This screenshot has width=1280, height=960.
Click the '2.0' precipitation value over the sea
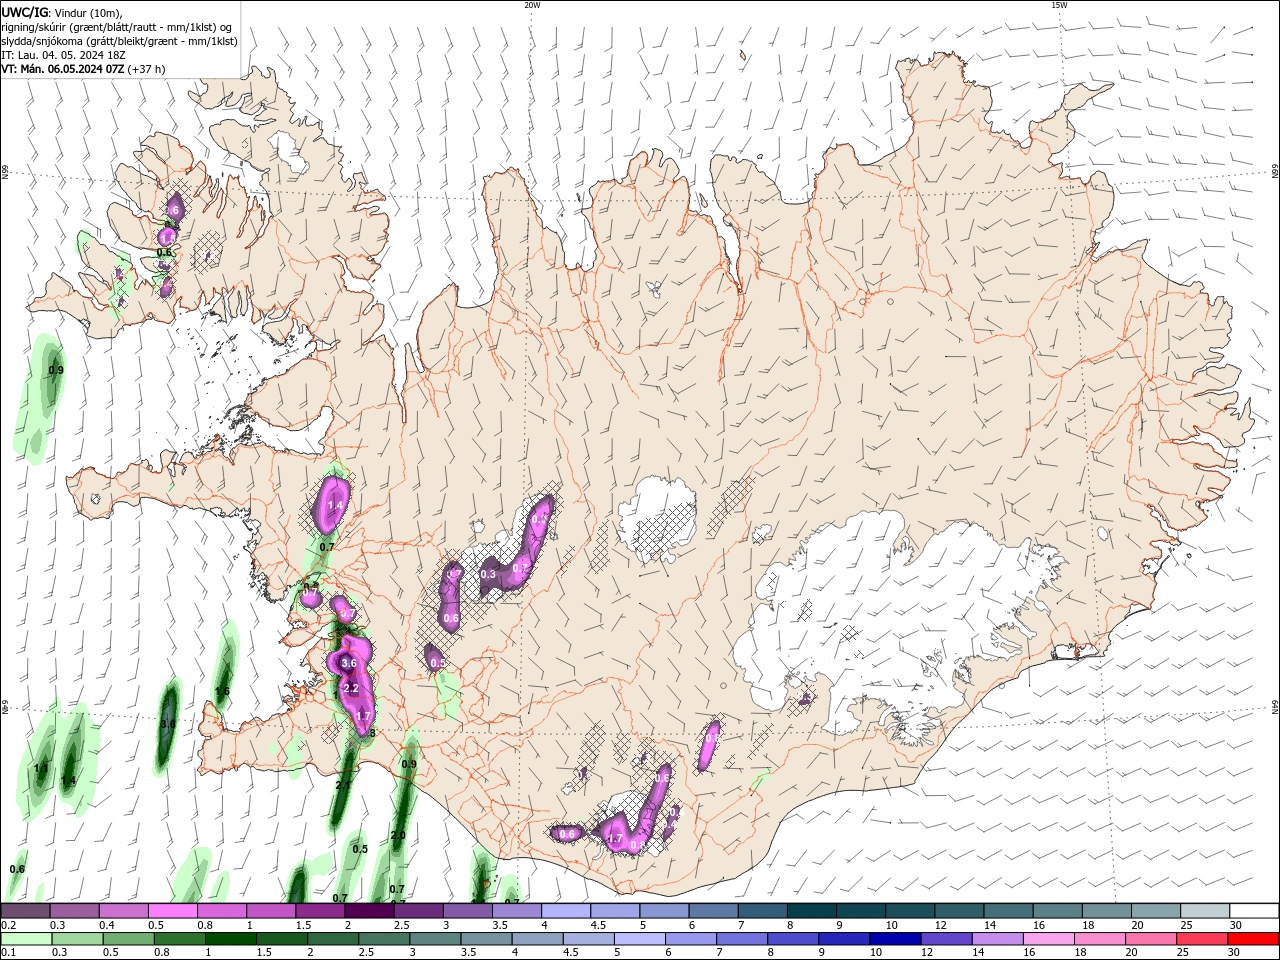click(398, 835)
